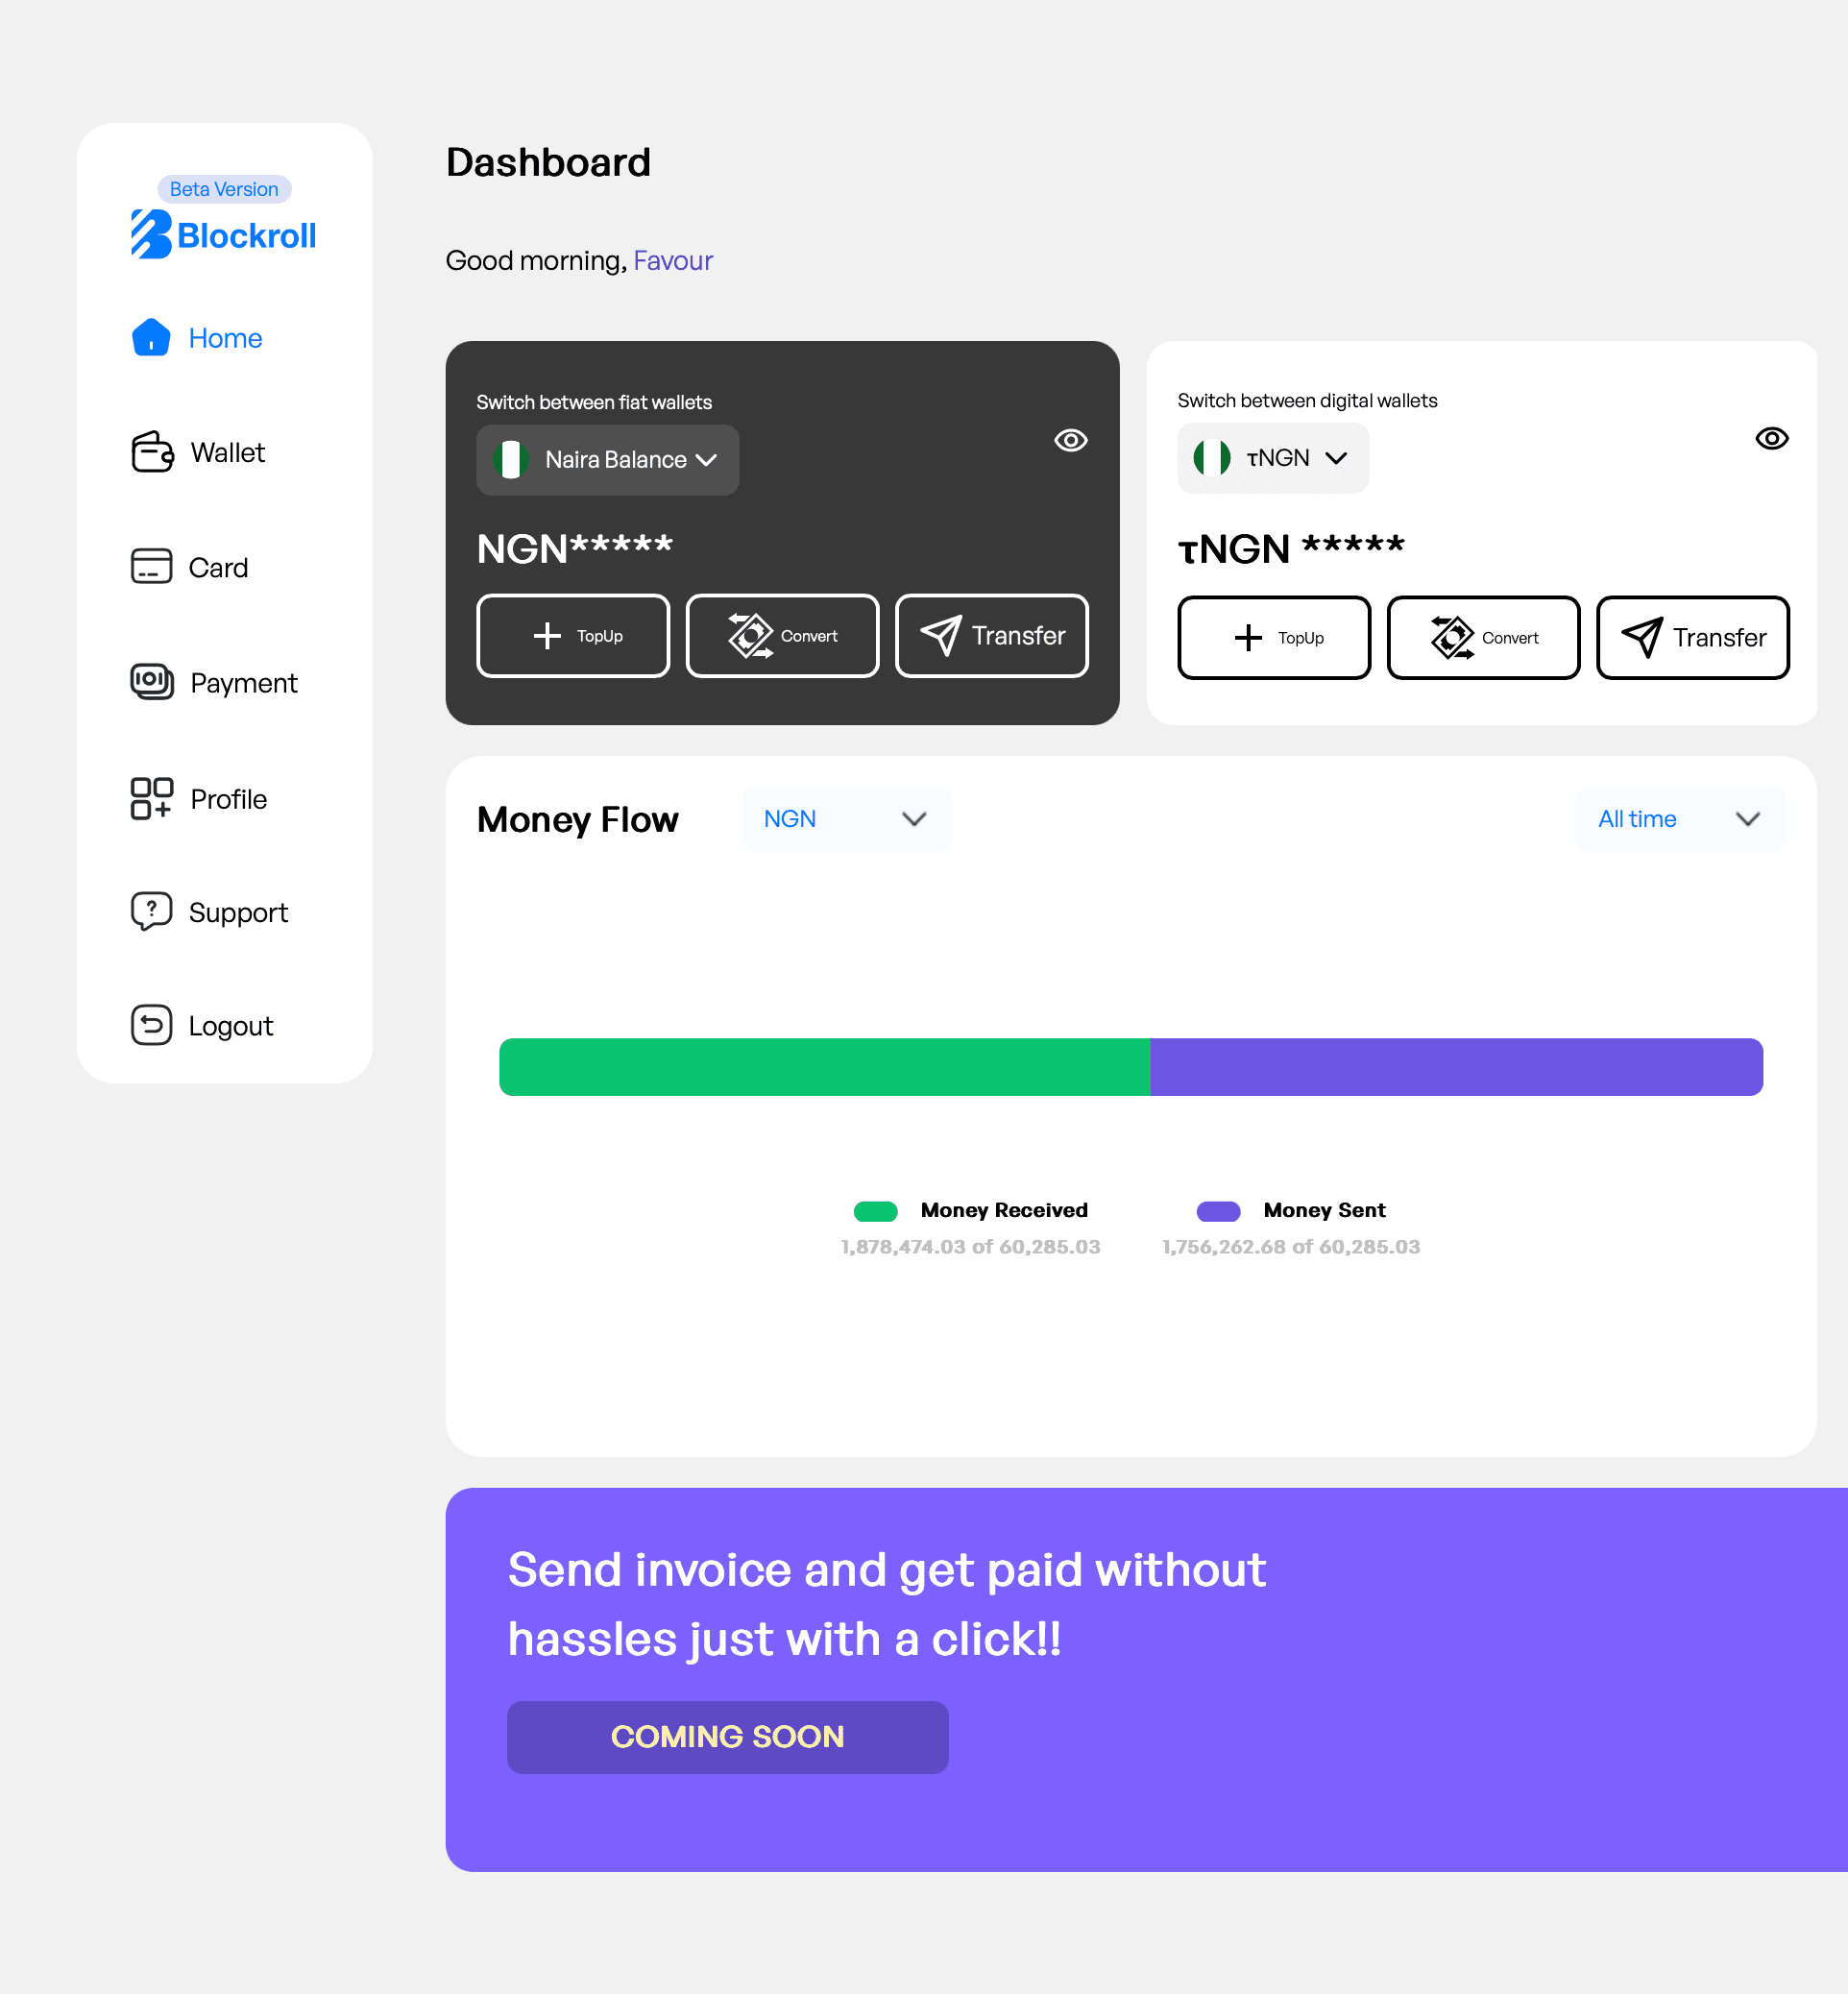
Task: Open the All time period filter
Action: 1679,818
